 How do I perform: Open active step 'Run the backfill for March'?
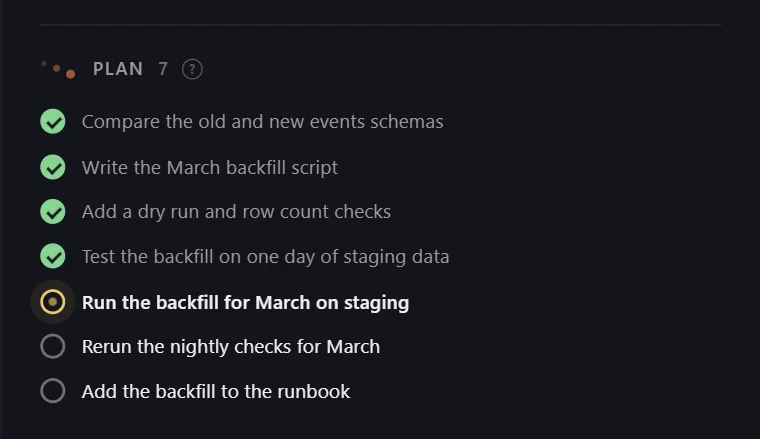[245, 302]
